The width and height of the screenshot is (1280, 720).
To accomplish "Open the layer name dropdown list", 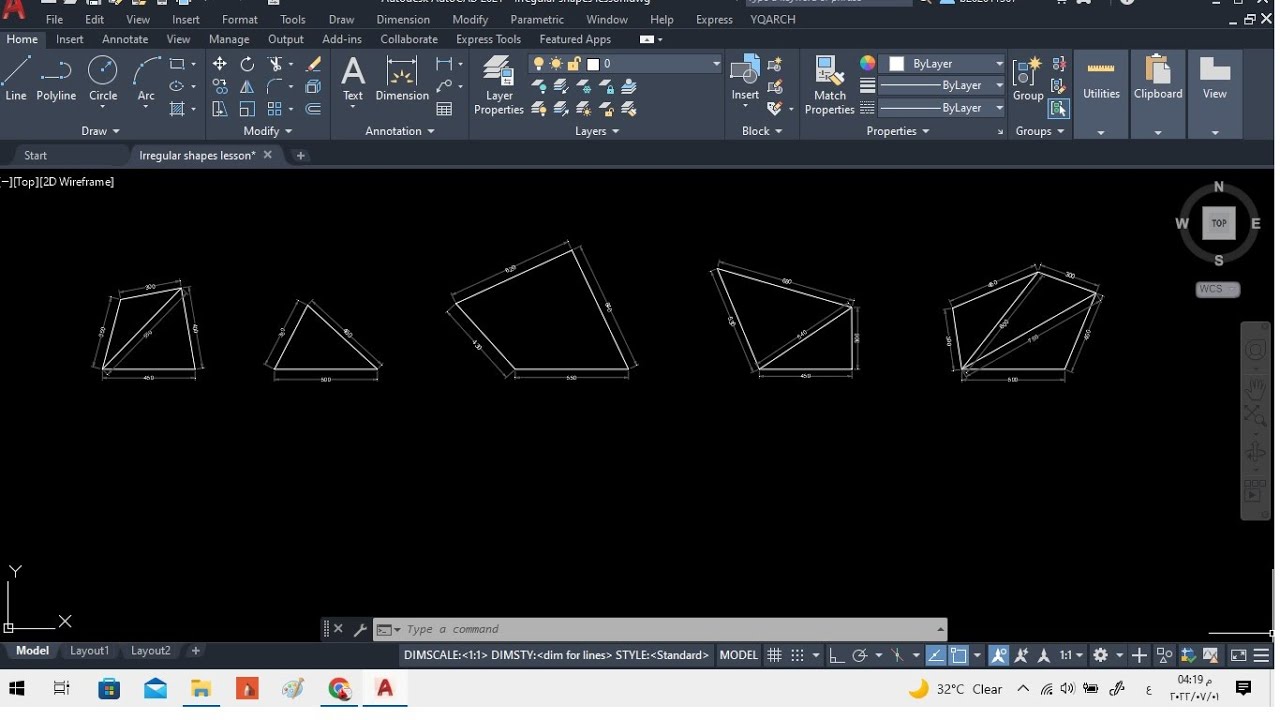I will pos(716,64).
